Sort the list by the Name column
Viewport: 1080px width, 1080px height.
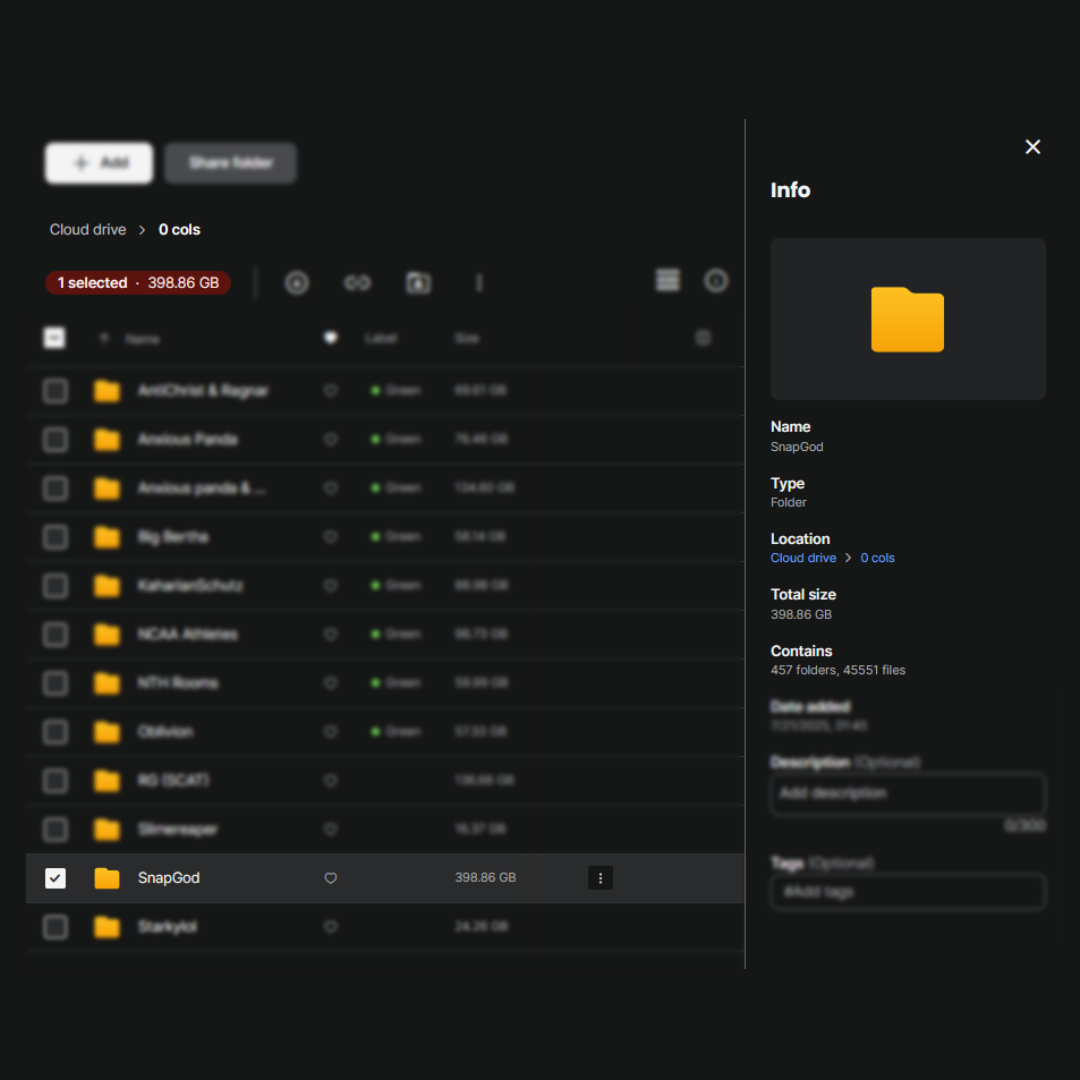(142, 339)
